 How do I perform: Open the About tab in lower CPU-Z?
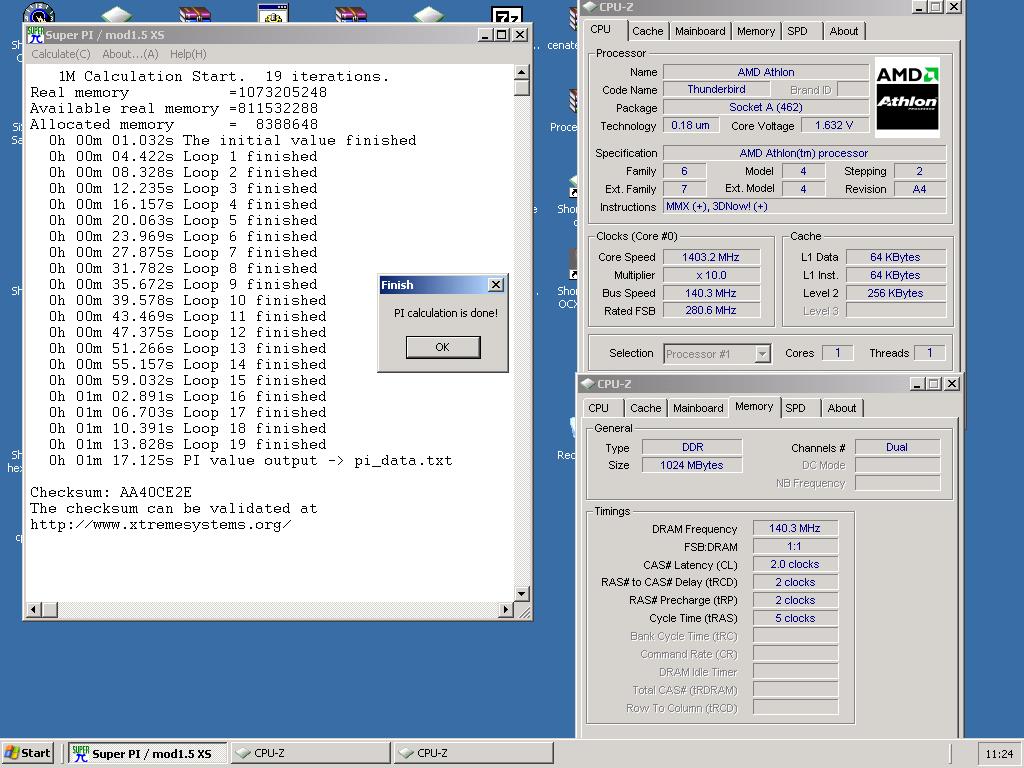[842, 408]
